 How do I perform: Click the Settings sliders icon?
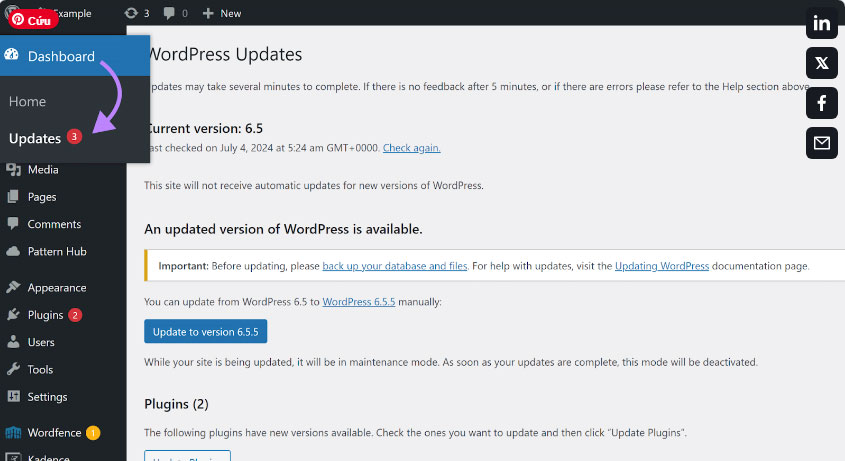tap(13, 396)
